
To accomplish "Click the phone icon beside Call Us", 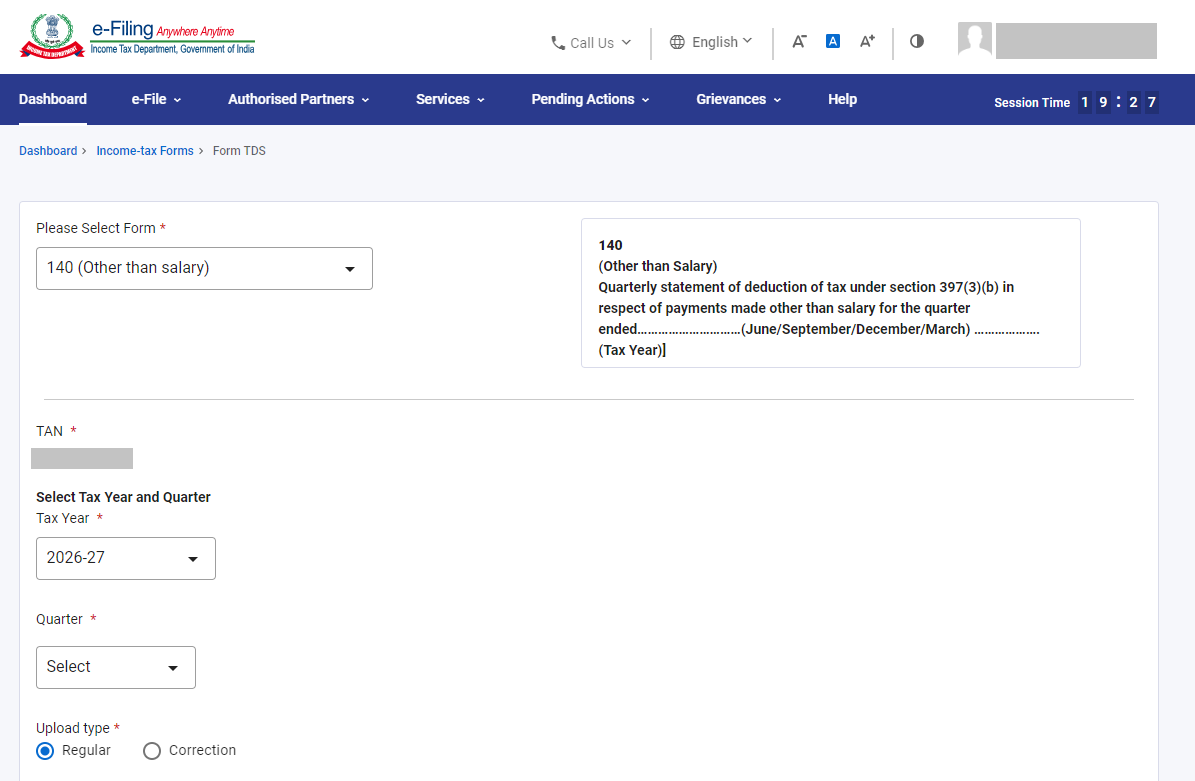I will 558,43.
